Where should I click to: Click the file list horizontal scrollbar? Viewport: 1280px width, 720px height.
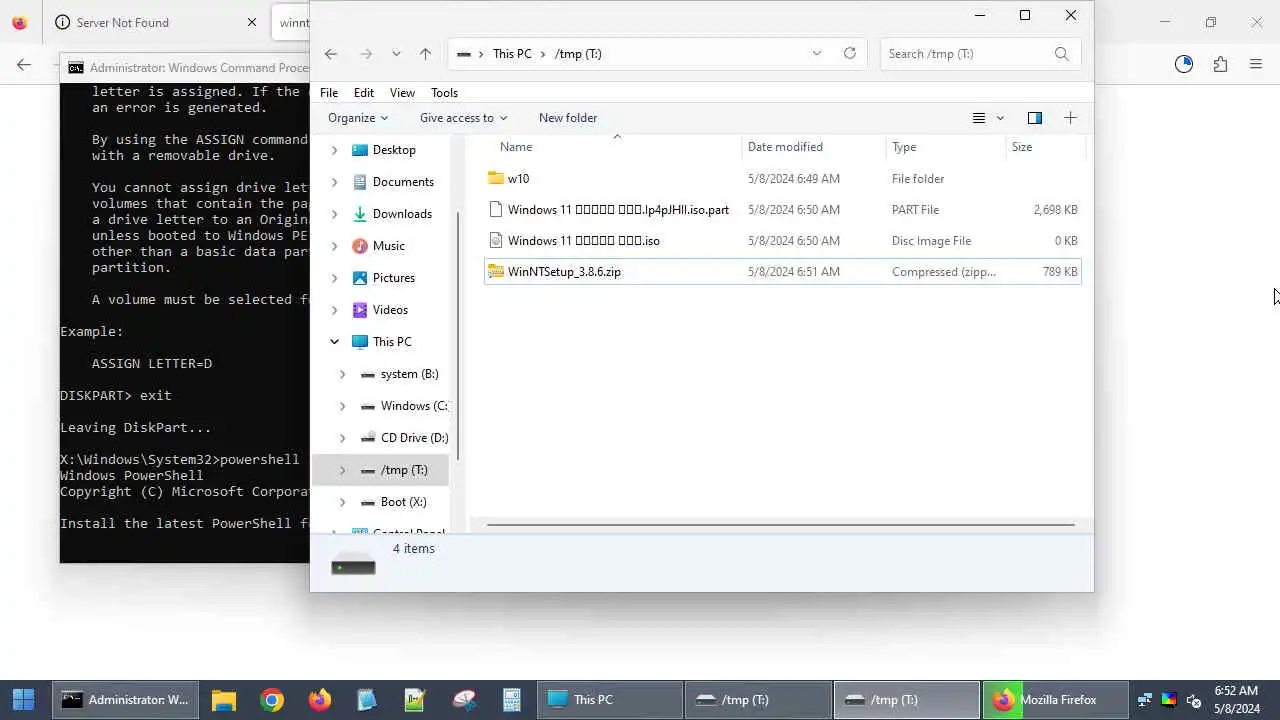(780, 525)
